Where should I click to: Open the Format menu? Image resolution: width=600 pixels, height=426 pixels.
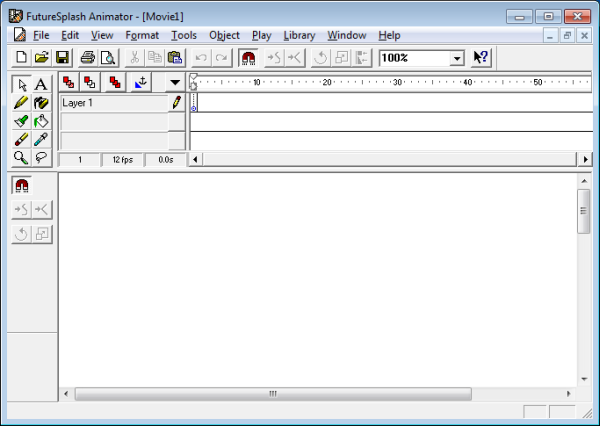pyautogui.click(x=142, y=35)
